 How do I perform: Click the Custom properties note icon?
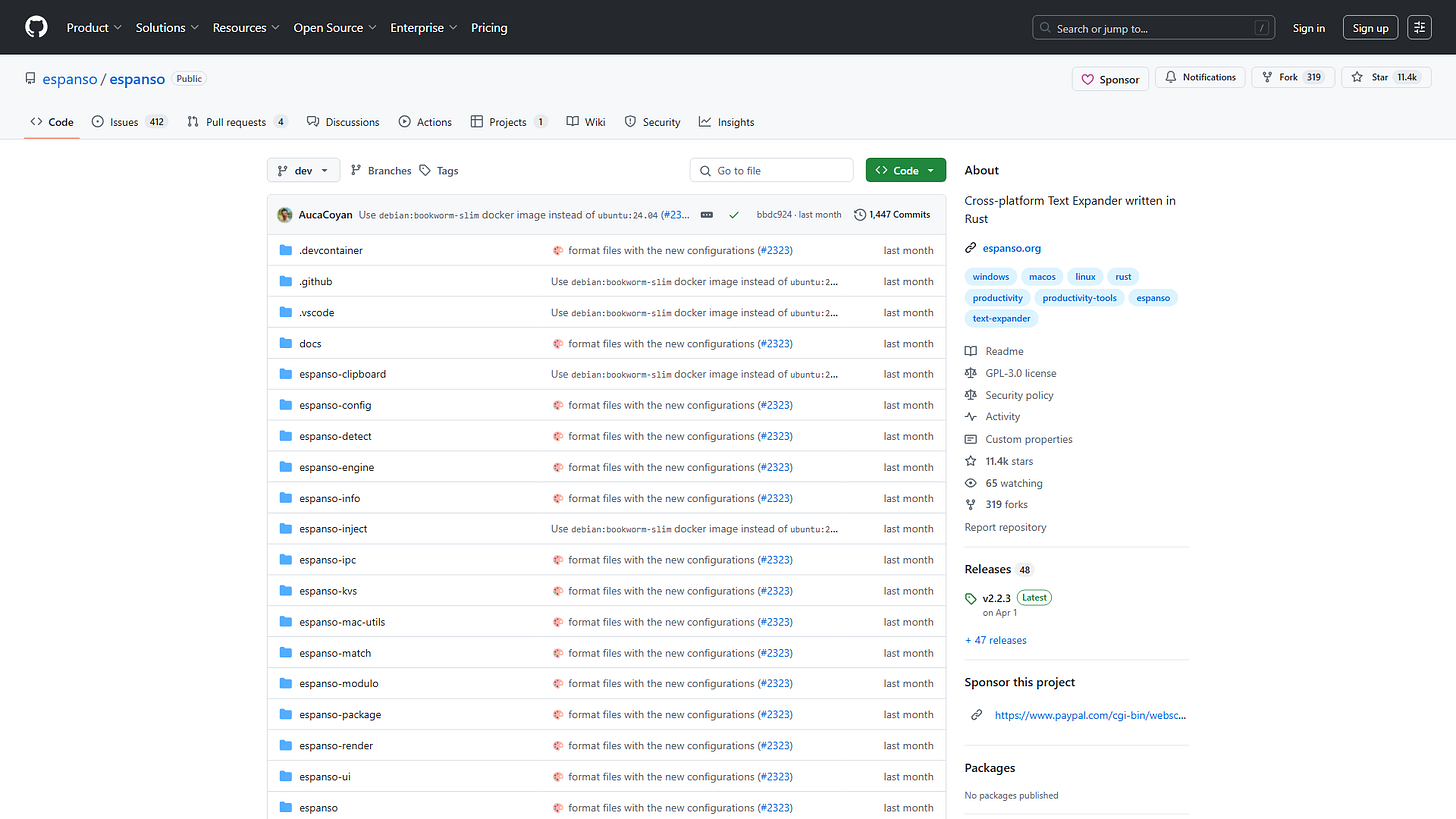pyautogui.click(x=970, y=439)
